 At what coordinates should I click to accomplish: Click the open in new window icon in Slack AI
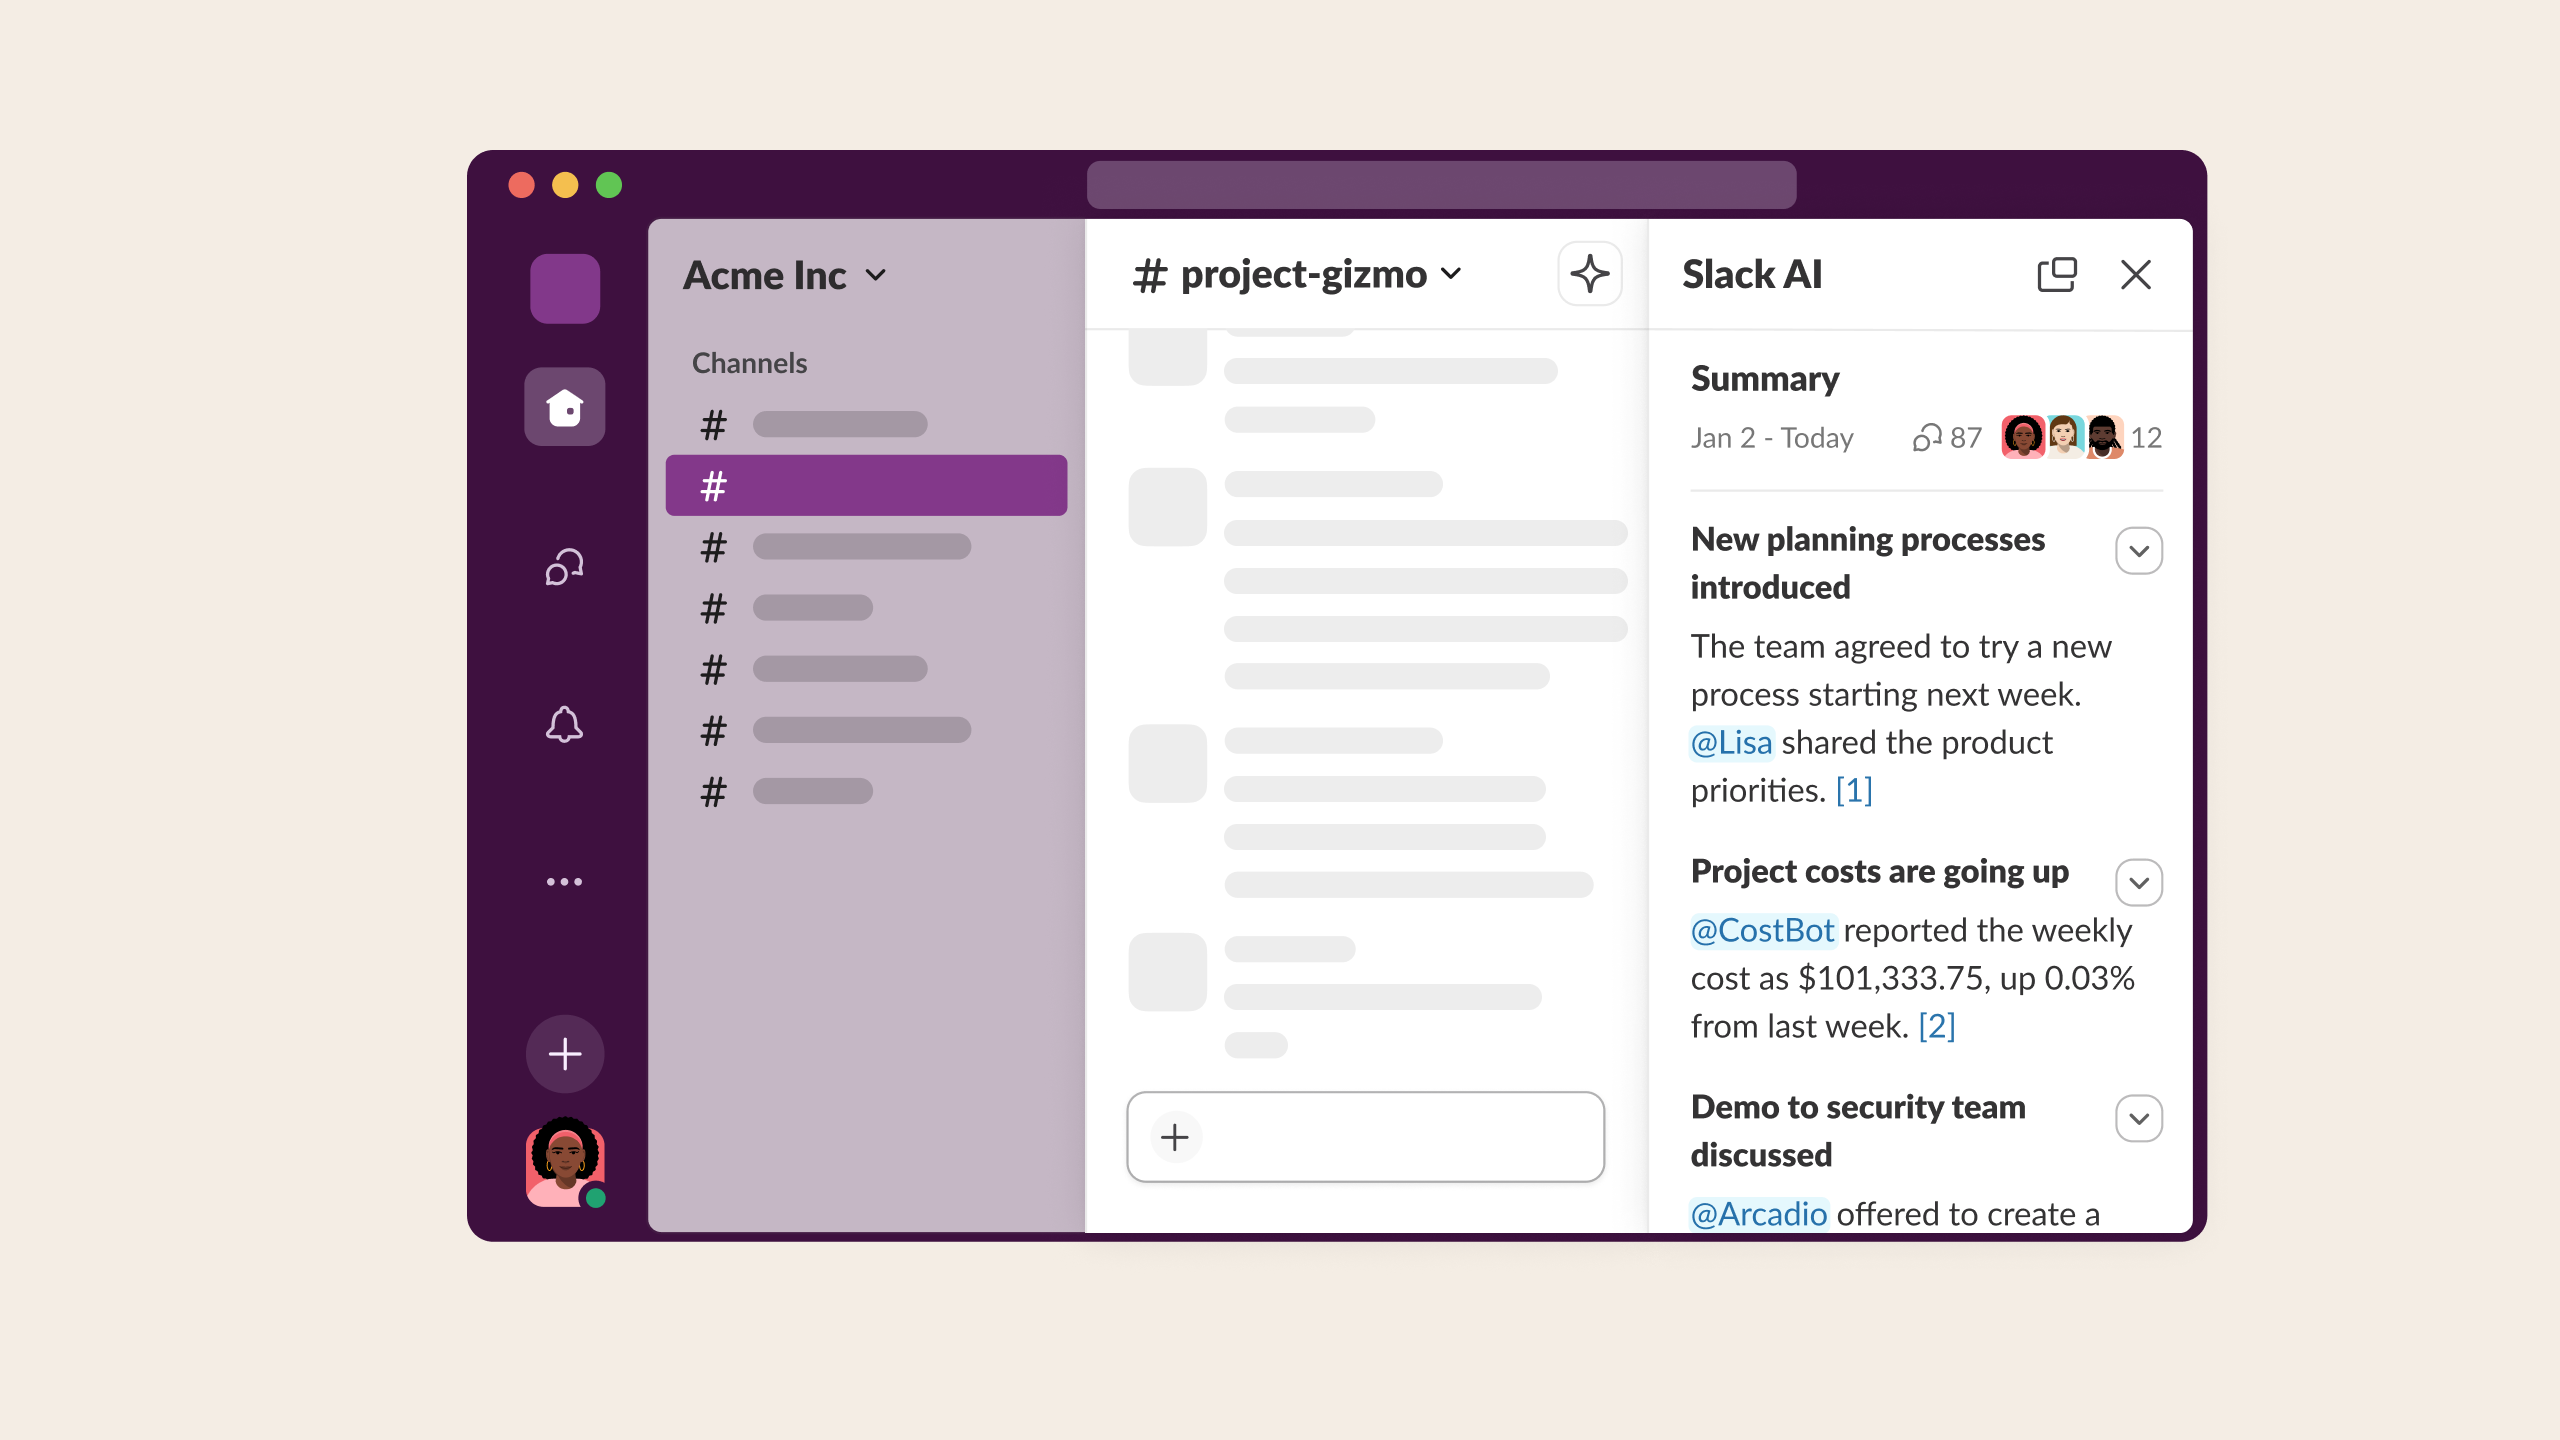pyautogui.click(x=2057, y=274)
